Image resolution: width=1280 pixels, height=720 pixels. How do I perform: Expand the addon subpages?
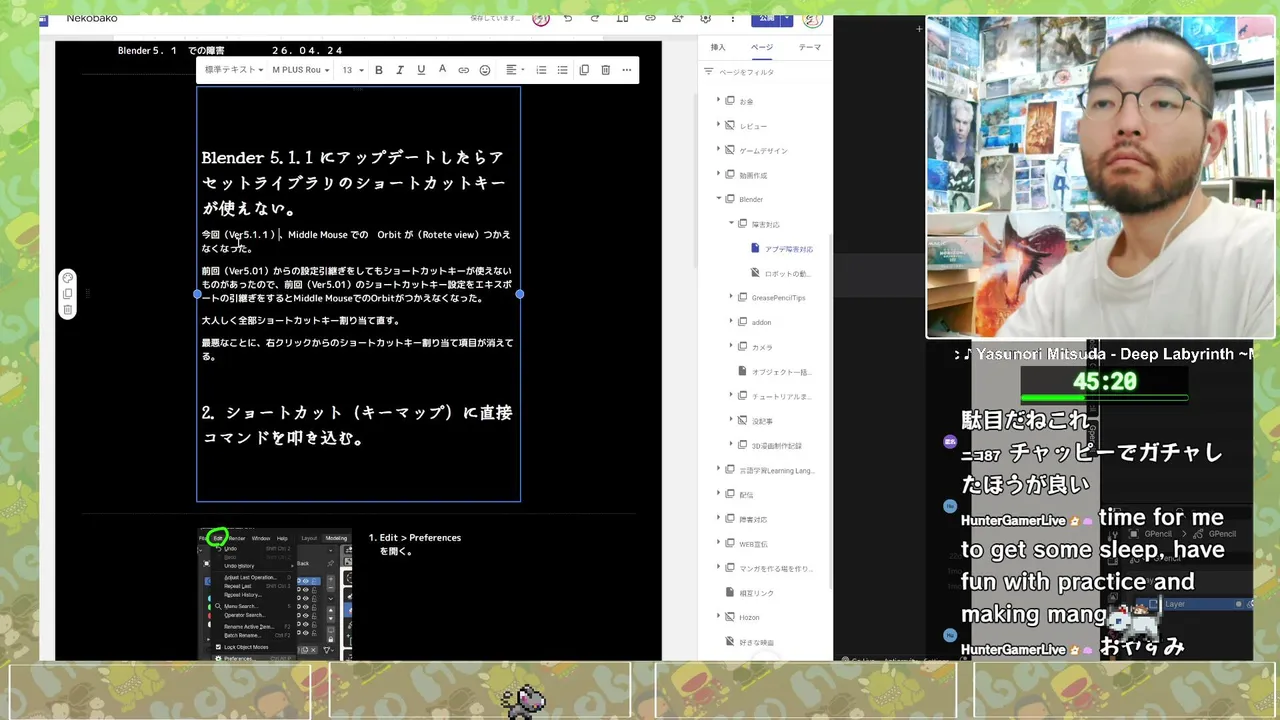click(731, 322)
